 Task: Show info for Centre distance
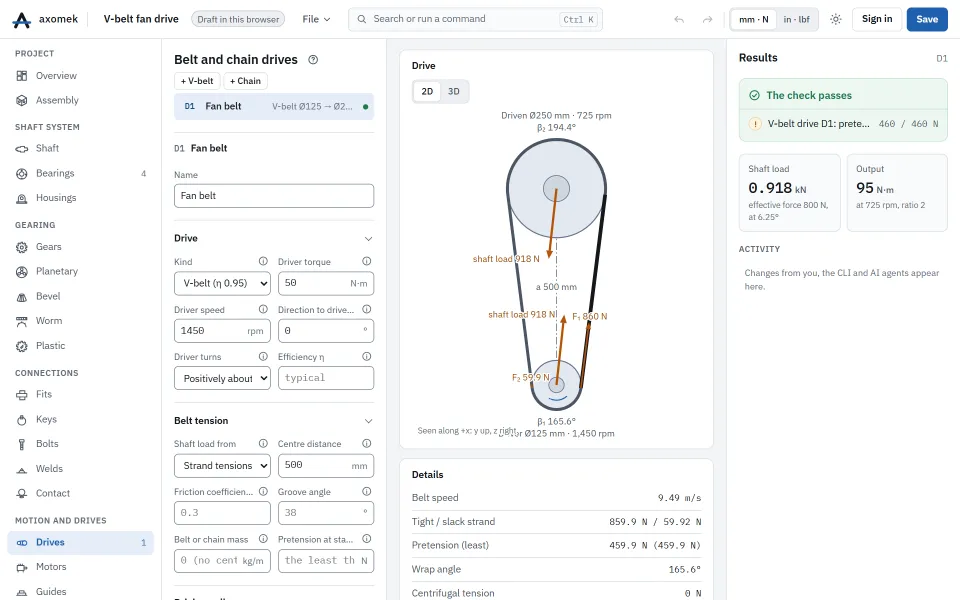[x=367, y=443]
